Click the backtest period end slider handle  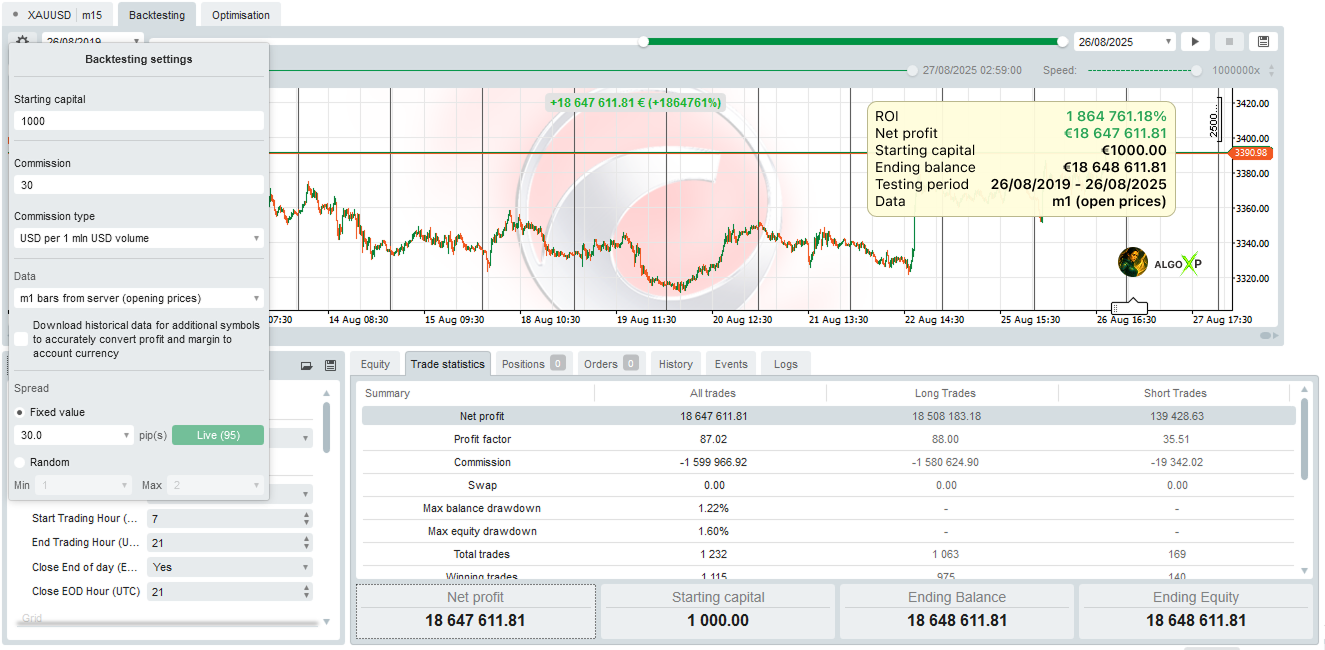pyautogui.click(x=1062, y=42)
